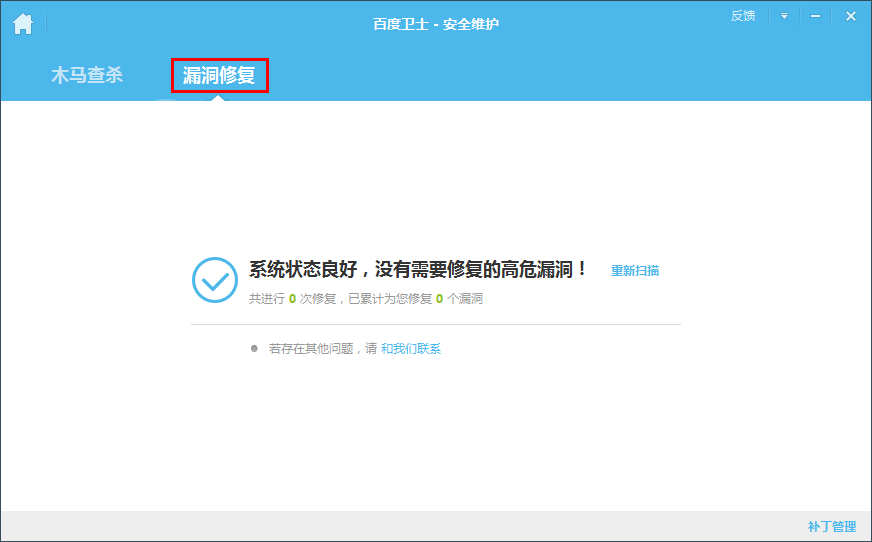Switch to the 木马查杀 tab
872x542 pixels.
point(87,75)
